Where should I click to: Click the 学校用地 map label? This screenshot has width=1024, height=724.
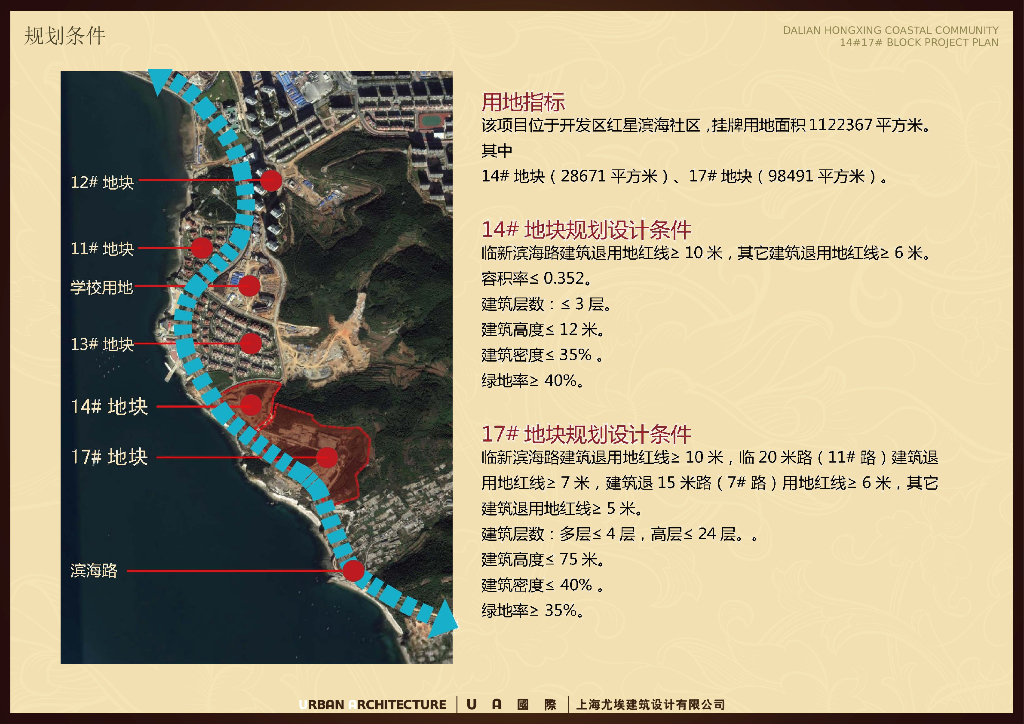pos(101,287)
